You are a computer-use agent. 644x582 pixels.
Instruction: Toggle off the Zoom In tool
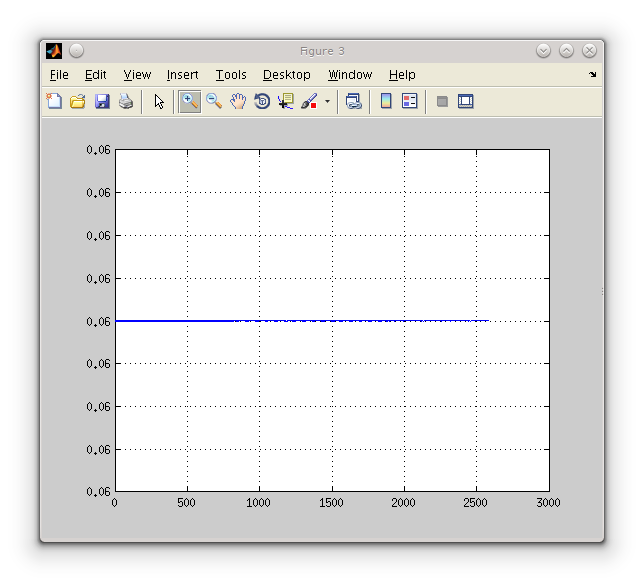tap(189, 101)
